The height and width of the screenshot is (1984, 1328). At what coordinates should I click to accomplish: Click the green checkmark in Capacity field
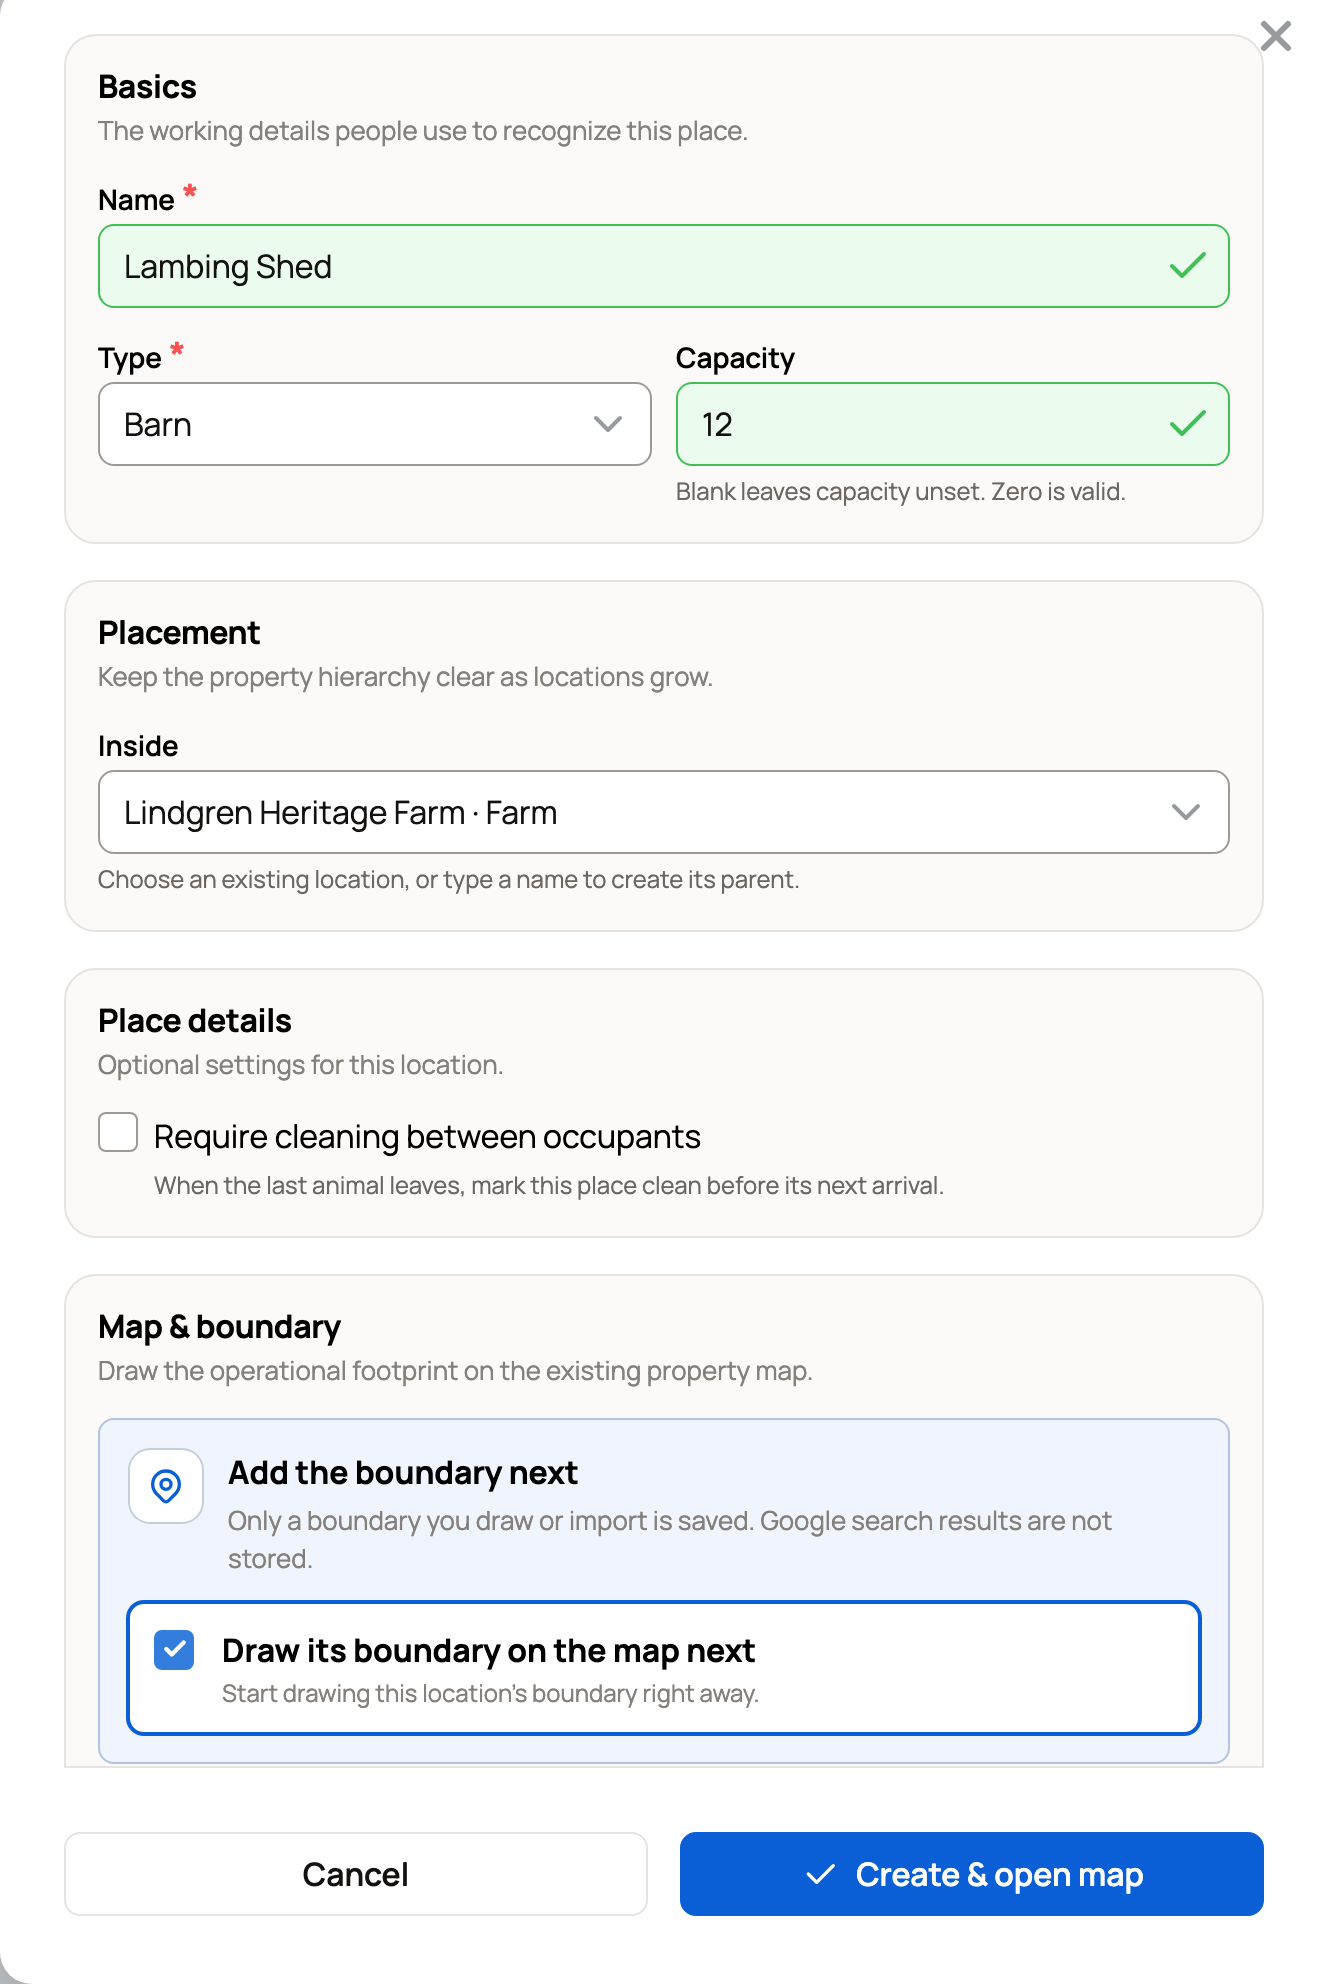pyautogui.click(x=1187, y=424)
